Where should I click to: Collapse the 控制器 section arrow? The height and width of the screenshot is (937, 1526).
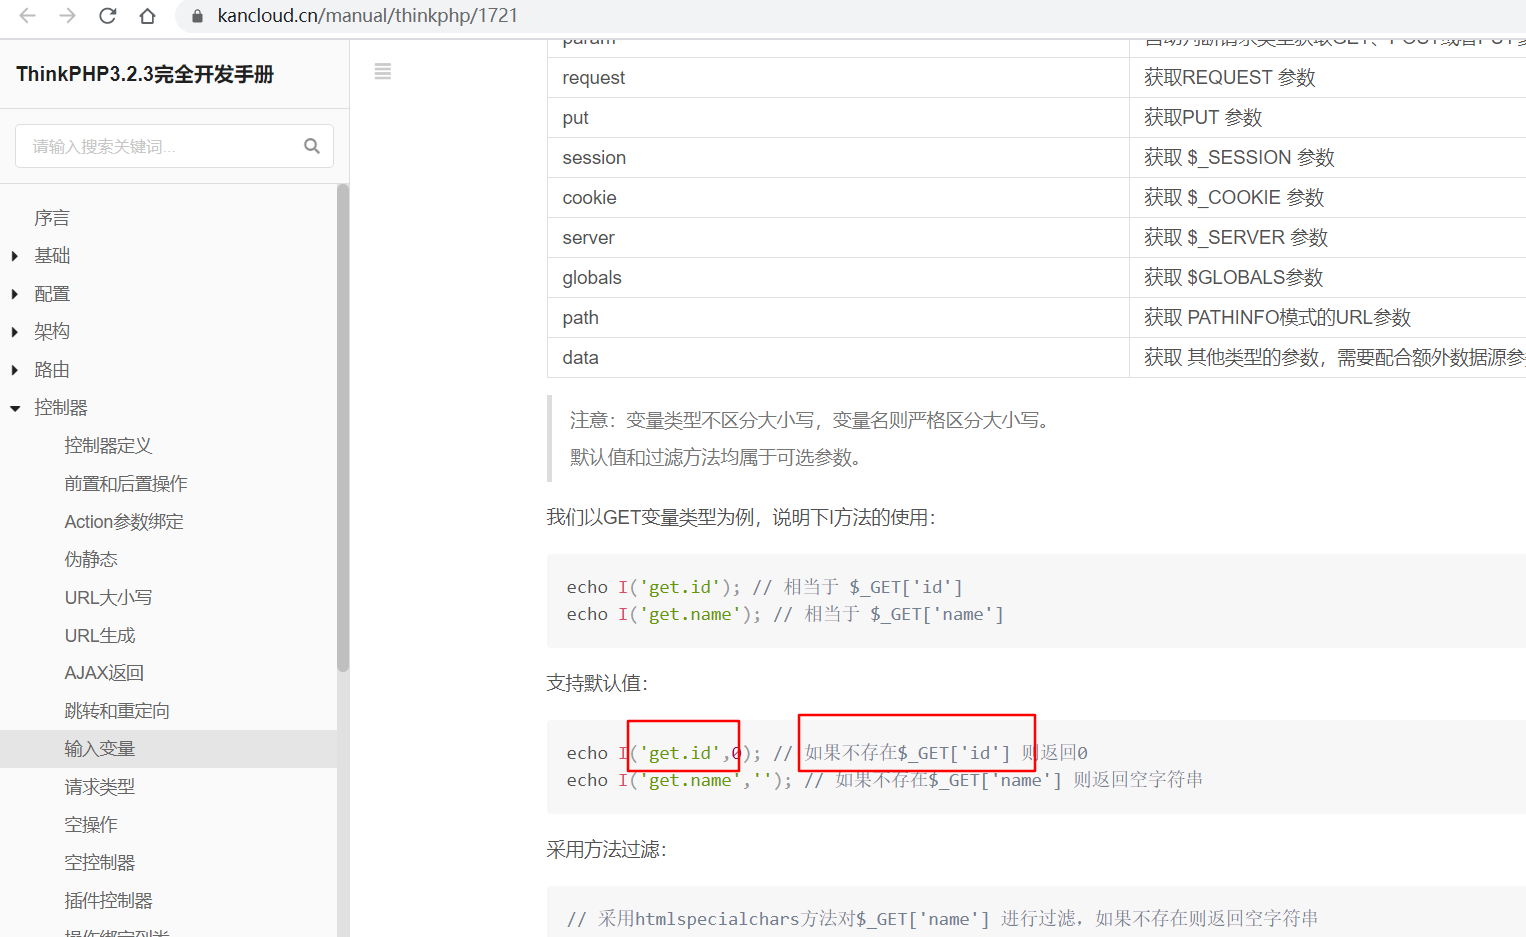(x=15, y=408)
